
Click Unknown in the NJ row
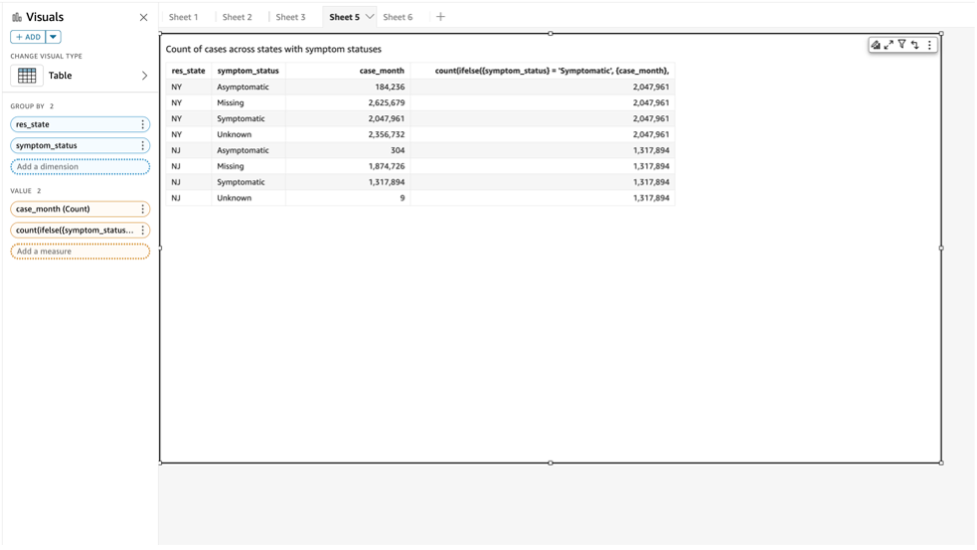234,198
